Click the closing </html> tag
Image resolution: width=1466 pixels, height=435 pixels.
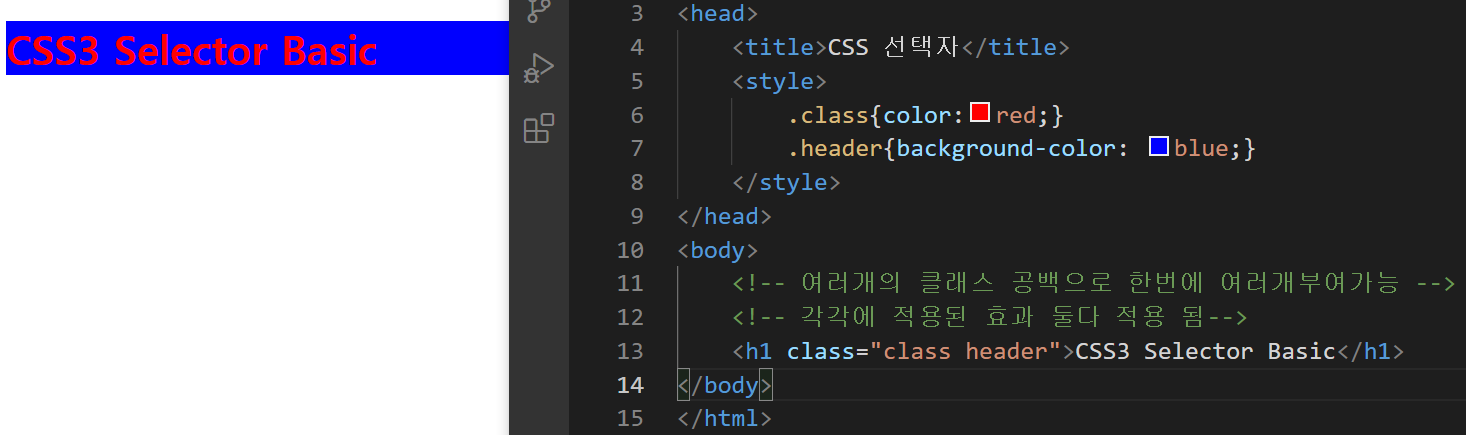coord(725,419)
